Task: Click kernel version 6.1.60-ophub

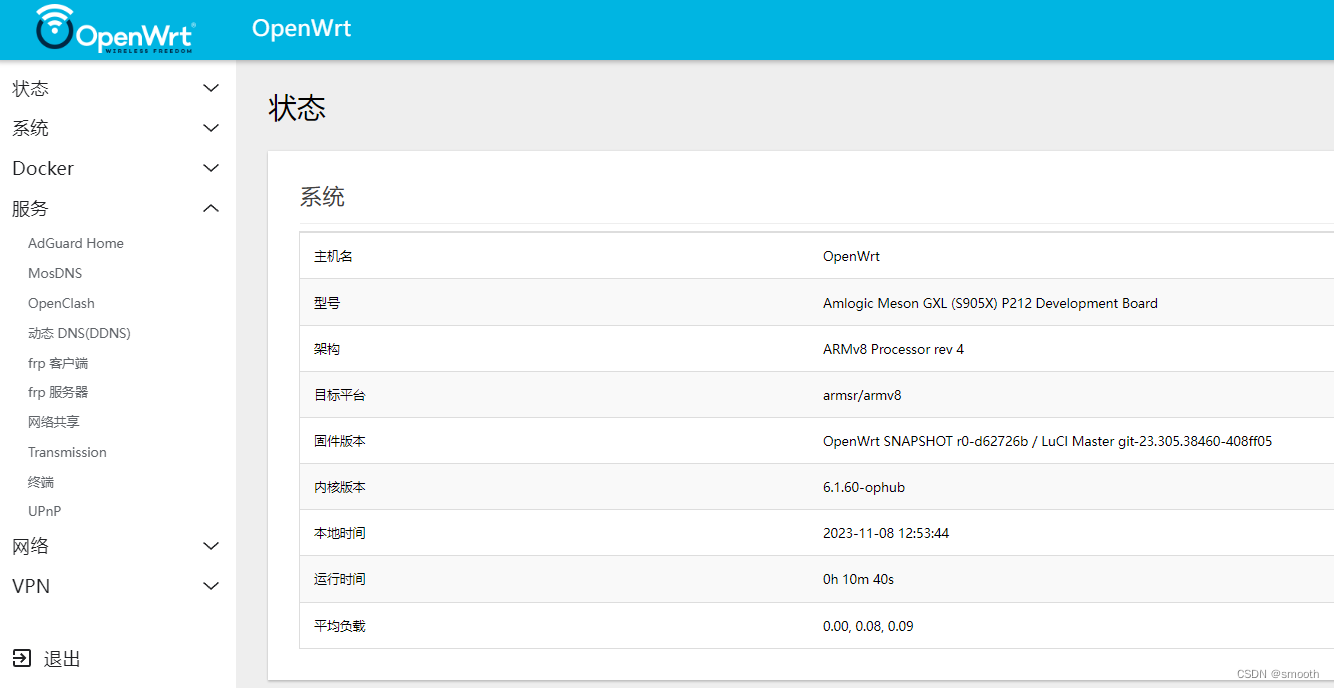Action: 864,487
